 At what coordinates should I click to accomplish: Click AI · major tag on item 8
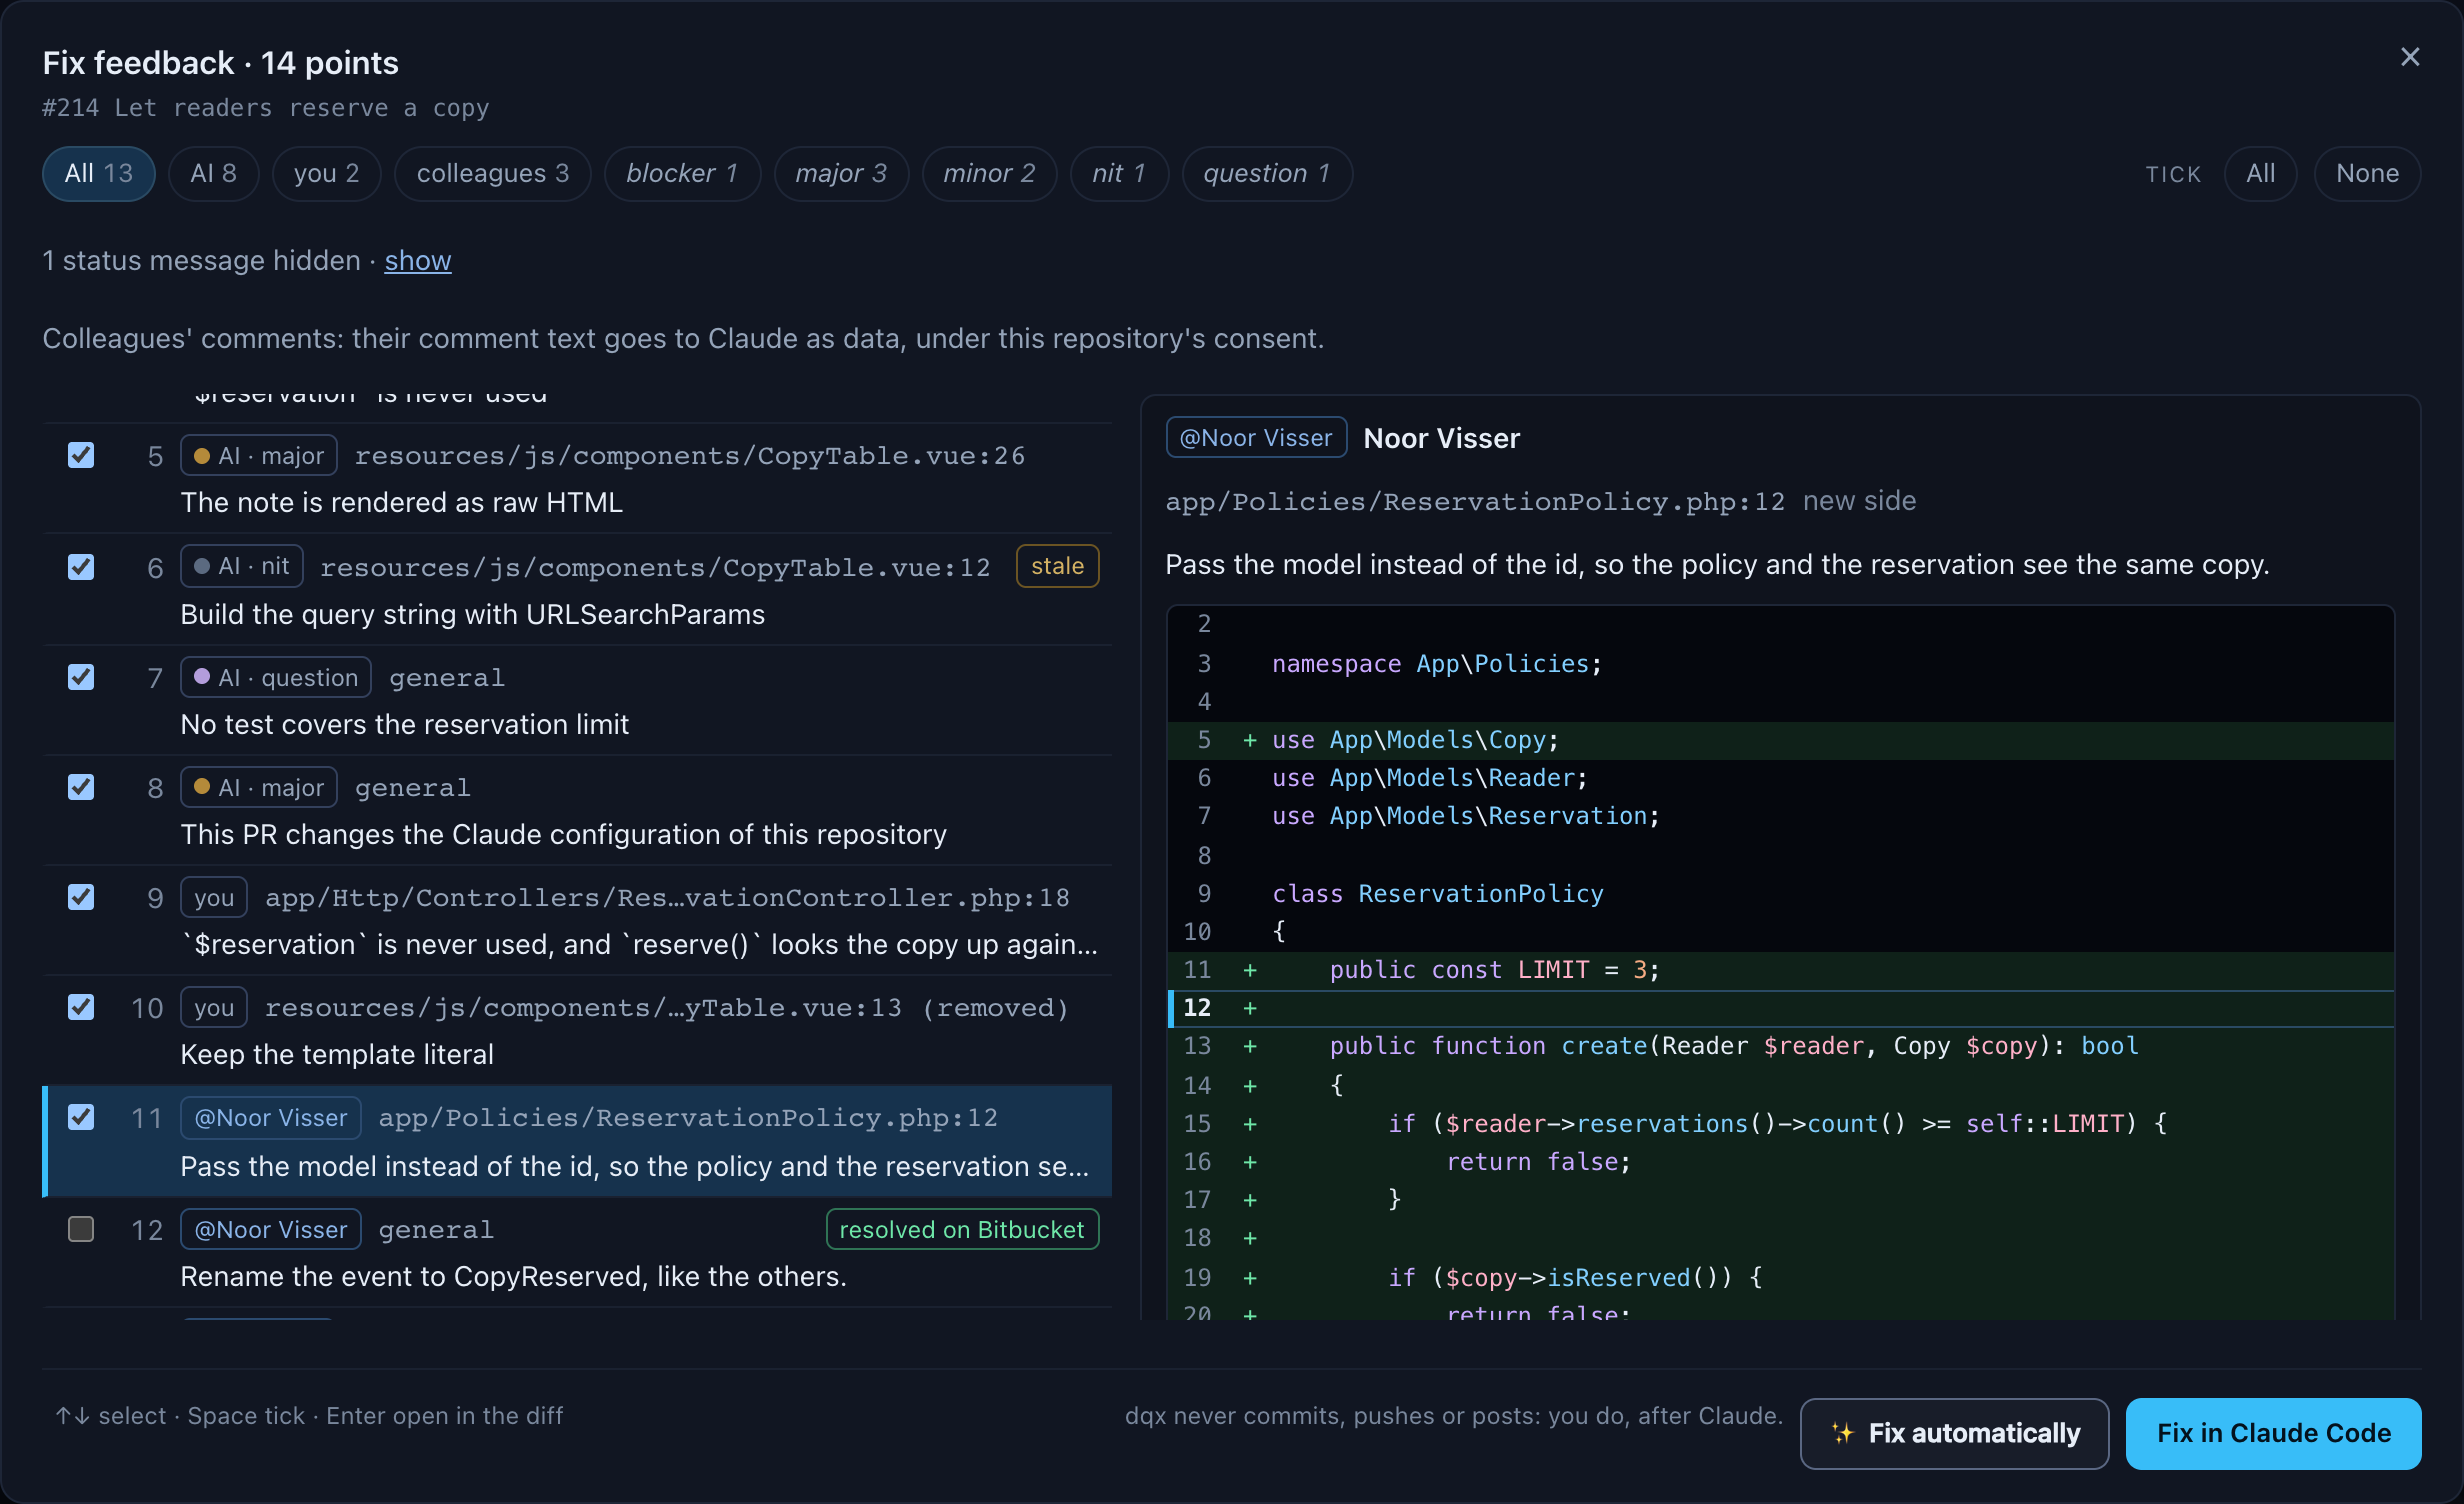tap(258, 787)
